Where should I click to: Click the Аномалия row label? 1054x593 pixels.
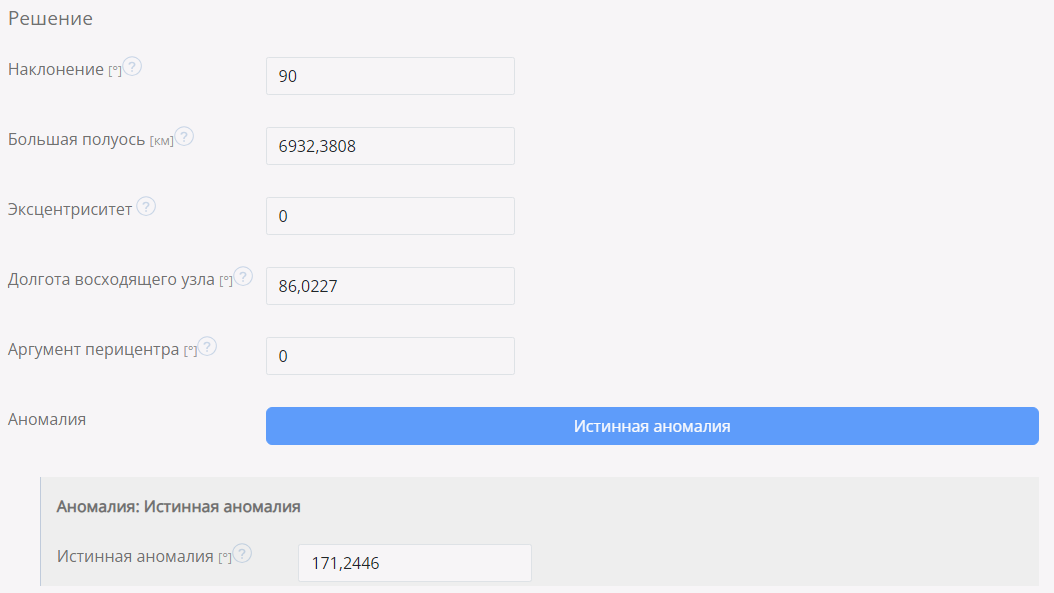click(x=47, y=420)
